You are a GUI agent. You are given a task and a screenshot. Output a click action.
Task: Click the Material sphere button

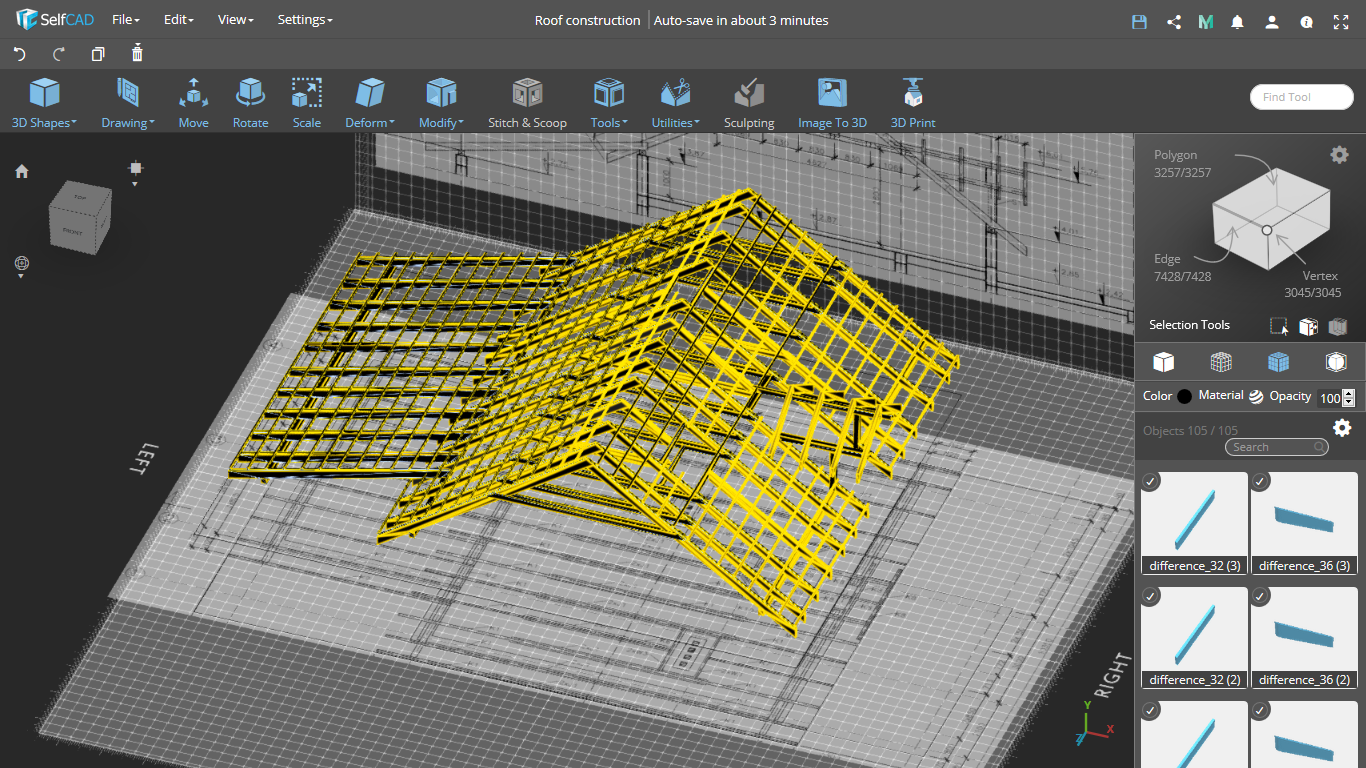[1256, 396]
